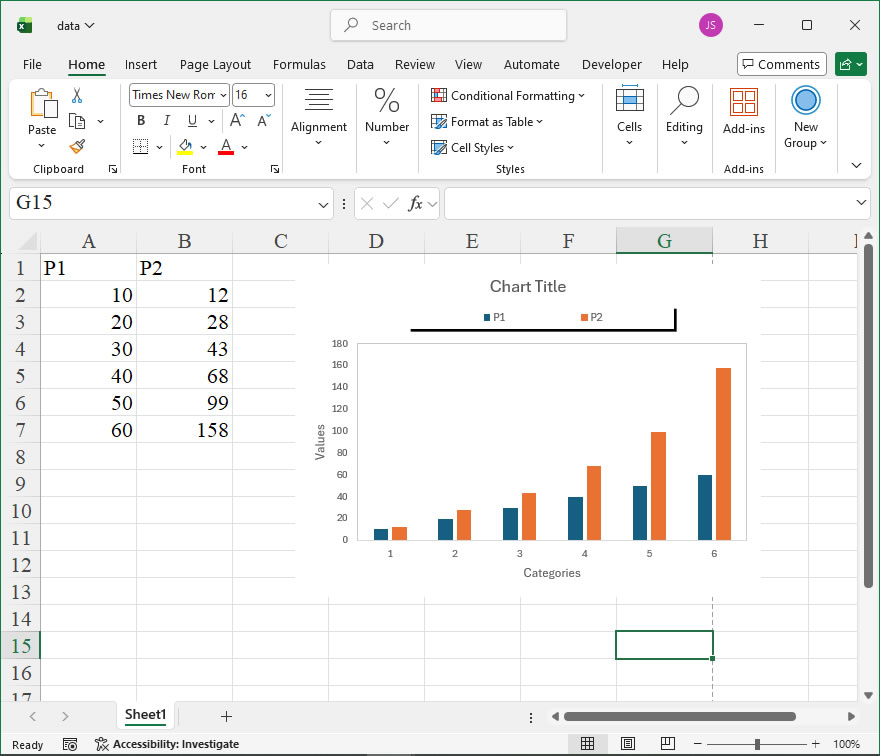Viewport: 880px width, 756px height.
Task: Click the Cut scissors icon
Action: pos(77,96)
